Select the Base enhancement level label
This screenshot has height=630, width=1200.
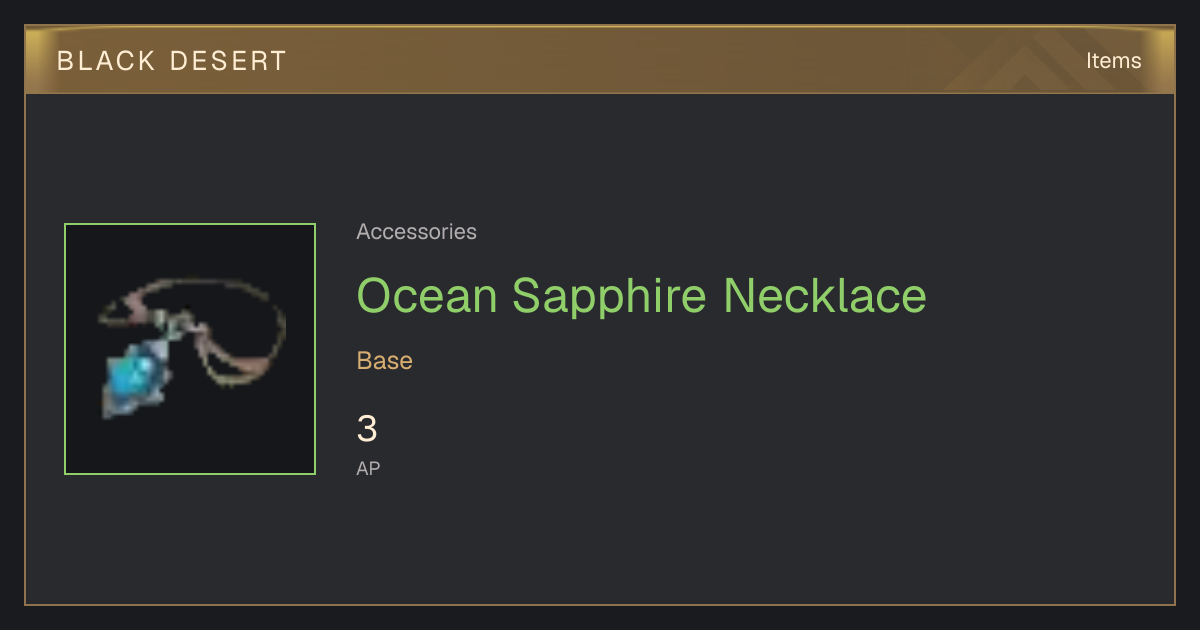coord(385,360)
